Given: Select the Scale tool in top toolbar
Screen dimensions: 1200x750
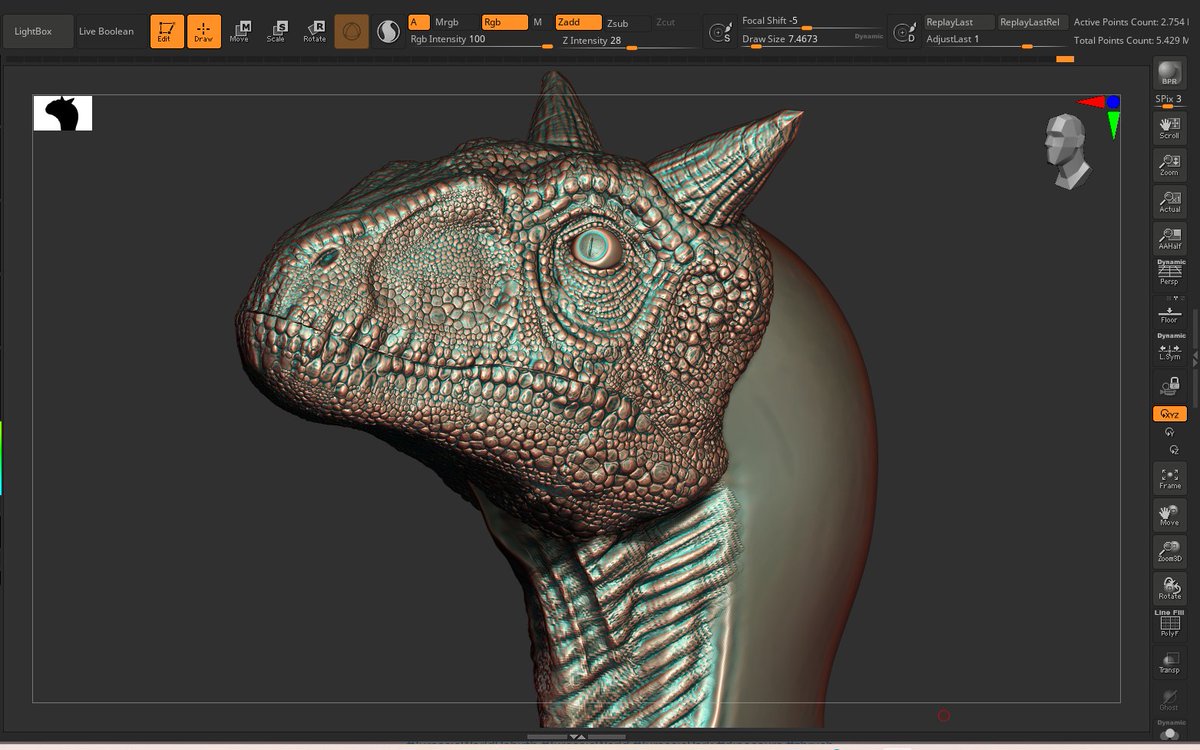Looking at the screenshot, I should pos(276,31).
